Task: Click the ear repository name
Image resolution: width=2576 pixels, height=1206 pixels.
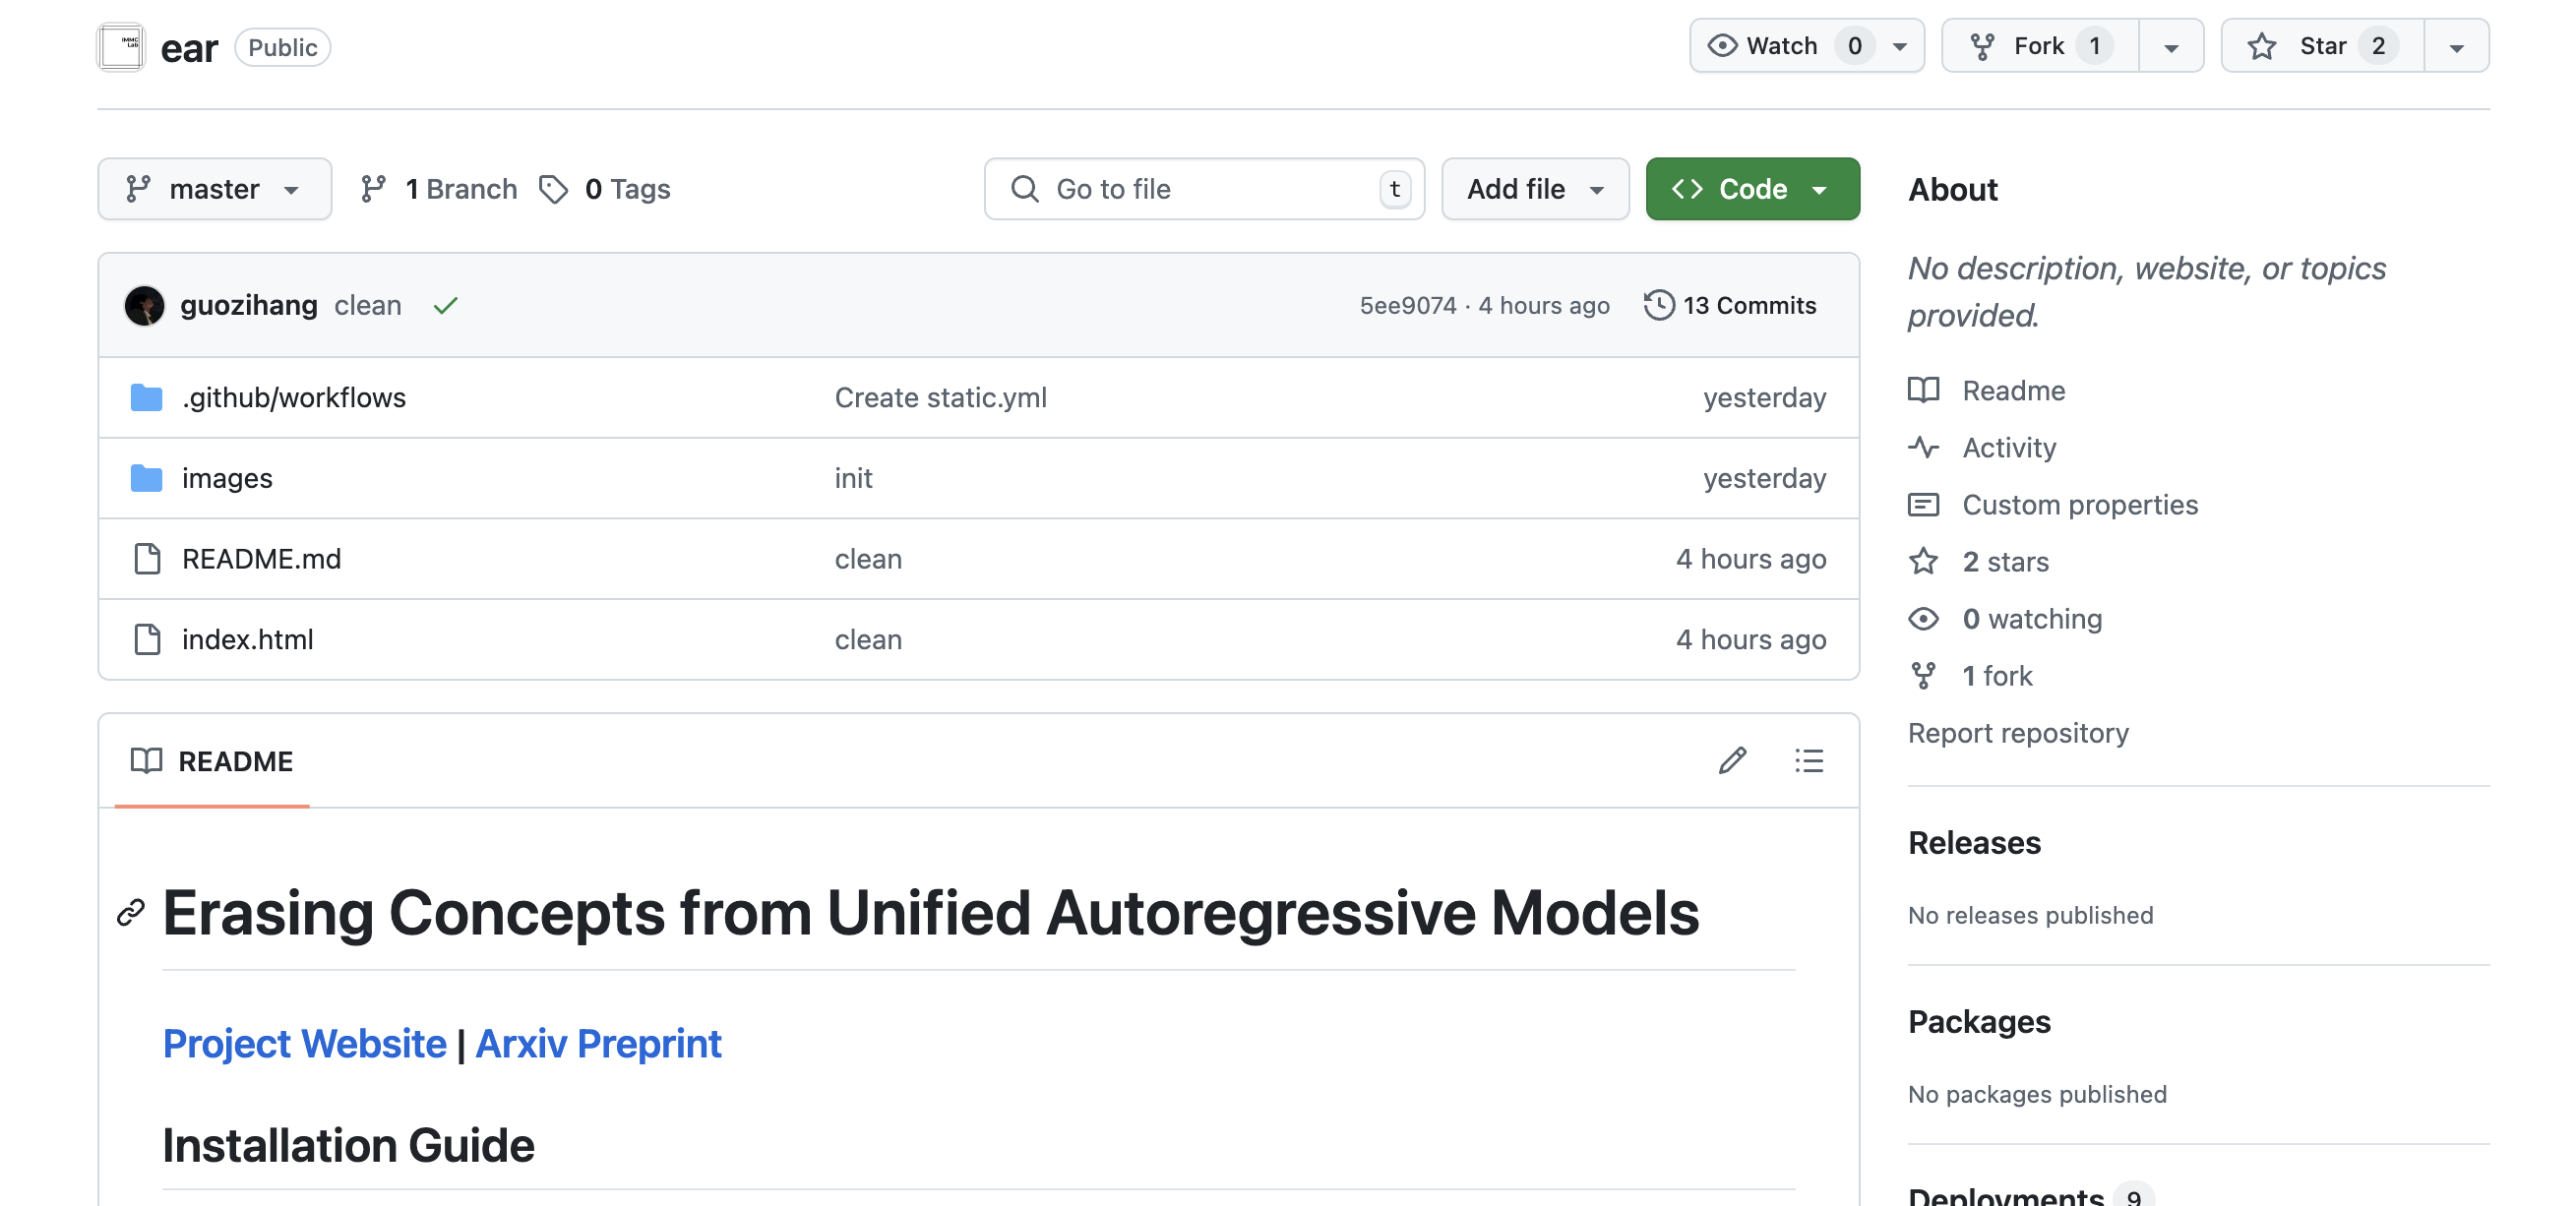Action: 189,48
